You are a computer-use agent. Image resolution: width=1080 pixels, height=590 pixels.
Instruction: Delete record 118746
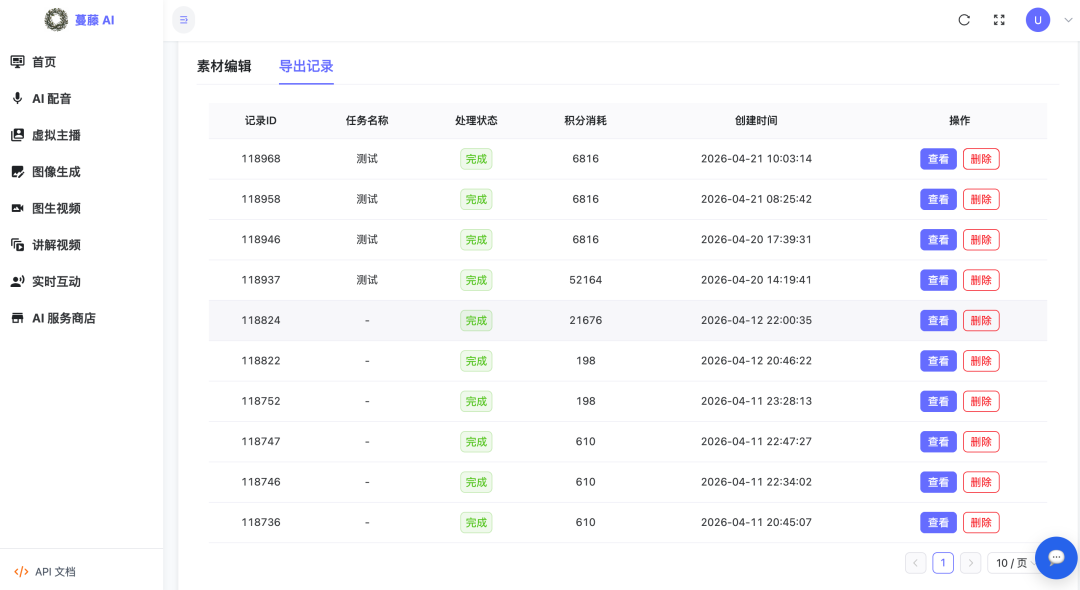(x=981, y=482)
